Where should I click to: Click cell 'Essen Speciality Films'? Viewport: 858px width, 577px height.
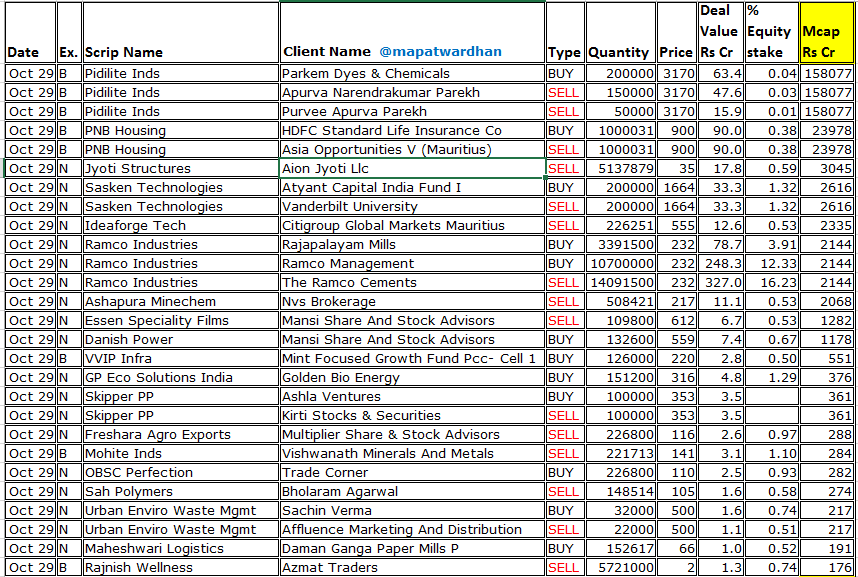(181, 320)
